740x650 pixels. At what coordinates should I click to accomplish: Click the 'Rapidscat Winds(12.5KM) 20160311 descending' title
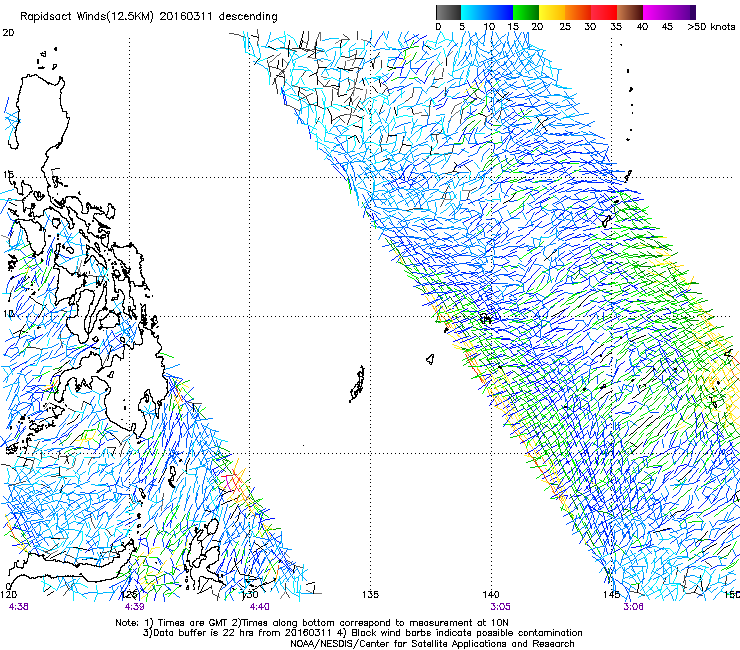pos(149,16)
